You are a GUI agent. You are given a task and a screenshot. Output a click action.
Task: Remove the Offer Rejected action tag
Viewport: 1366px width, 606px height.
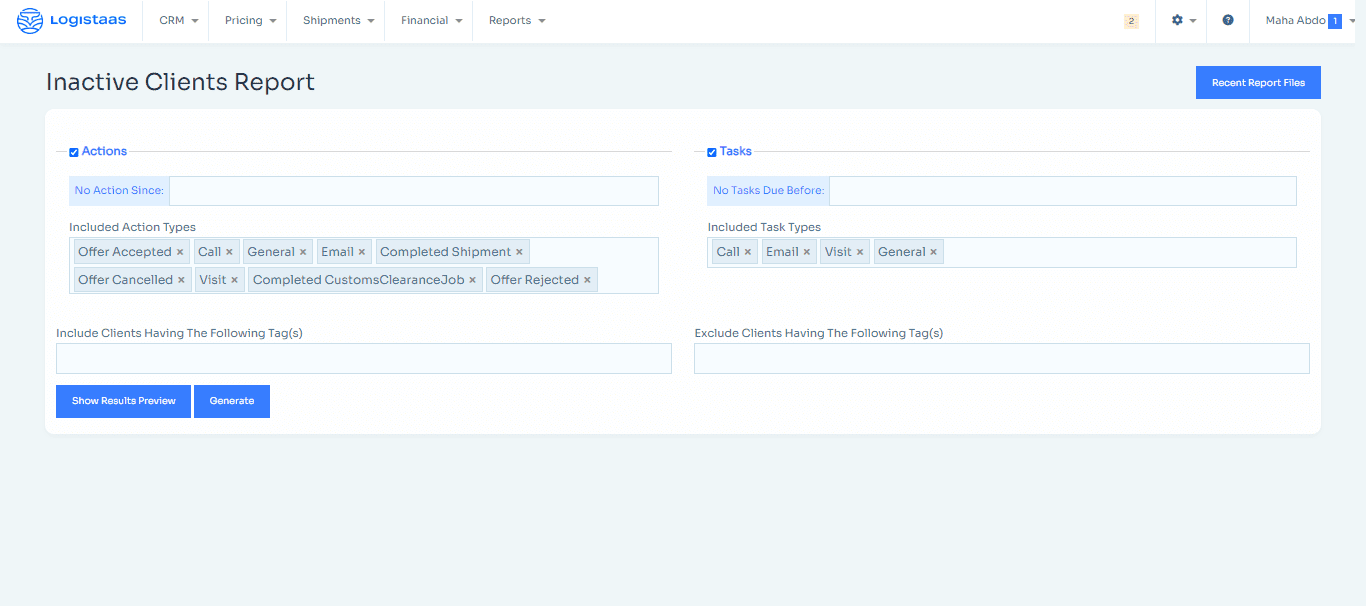click(x=587, y=280)
